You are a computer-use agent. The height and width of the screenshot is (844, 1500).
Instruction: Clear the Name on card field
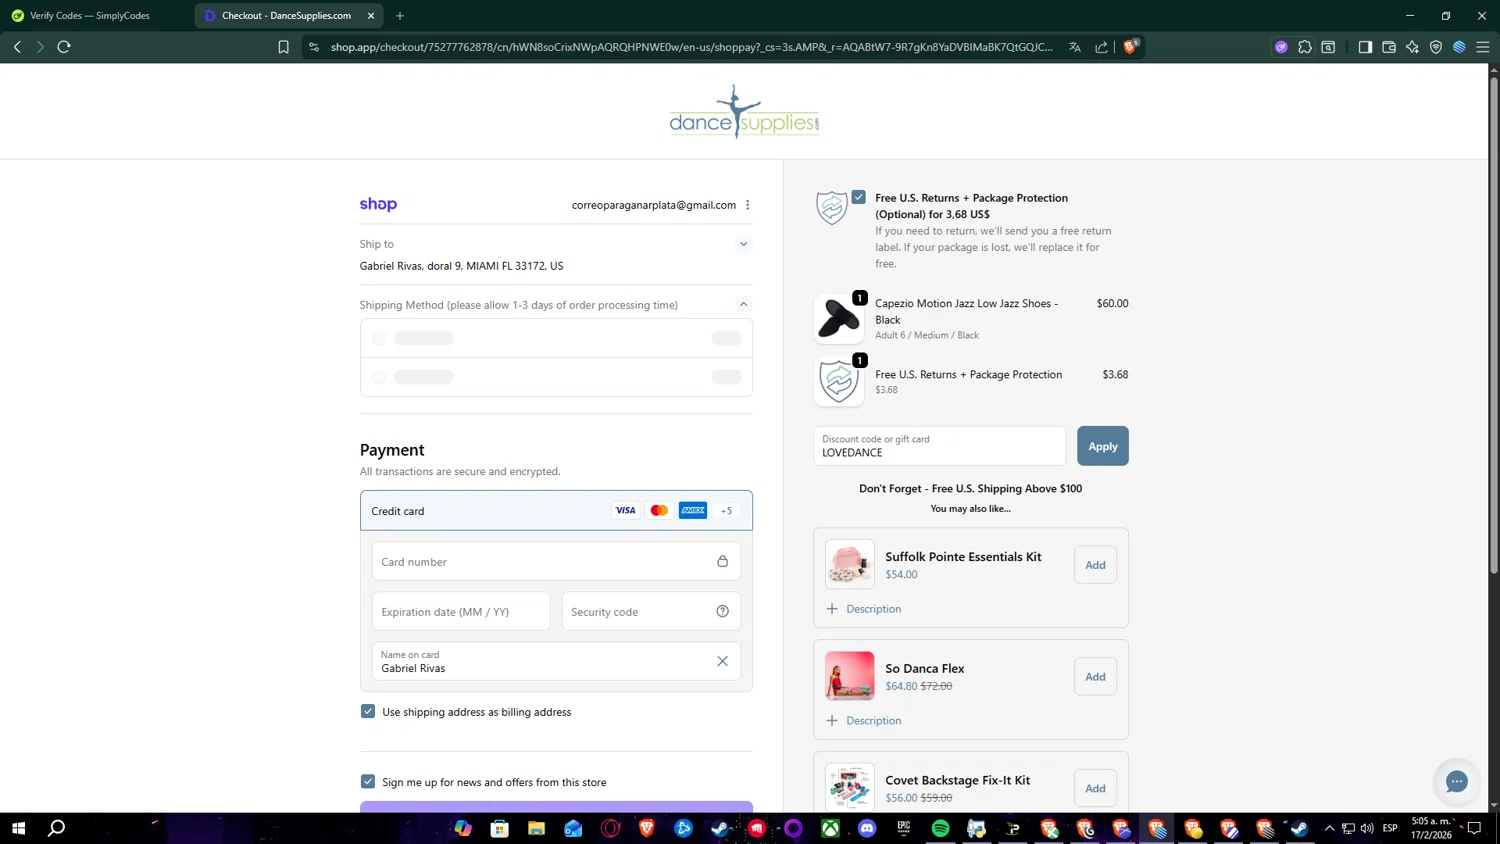coord(722,661)
